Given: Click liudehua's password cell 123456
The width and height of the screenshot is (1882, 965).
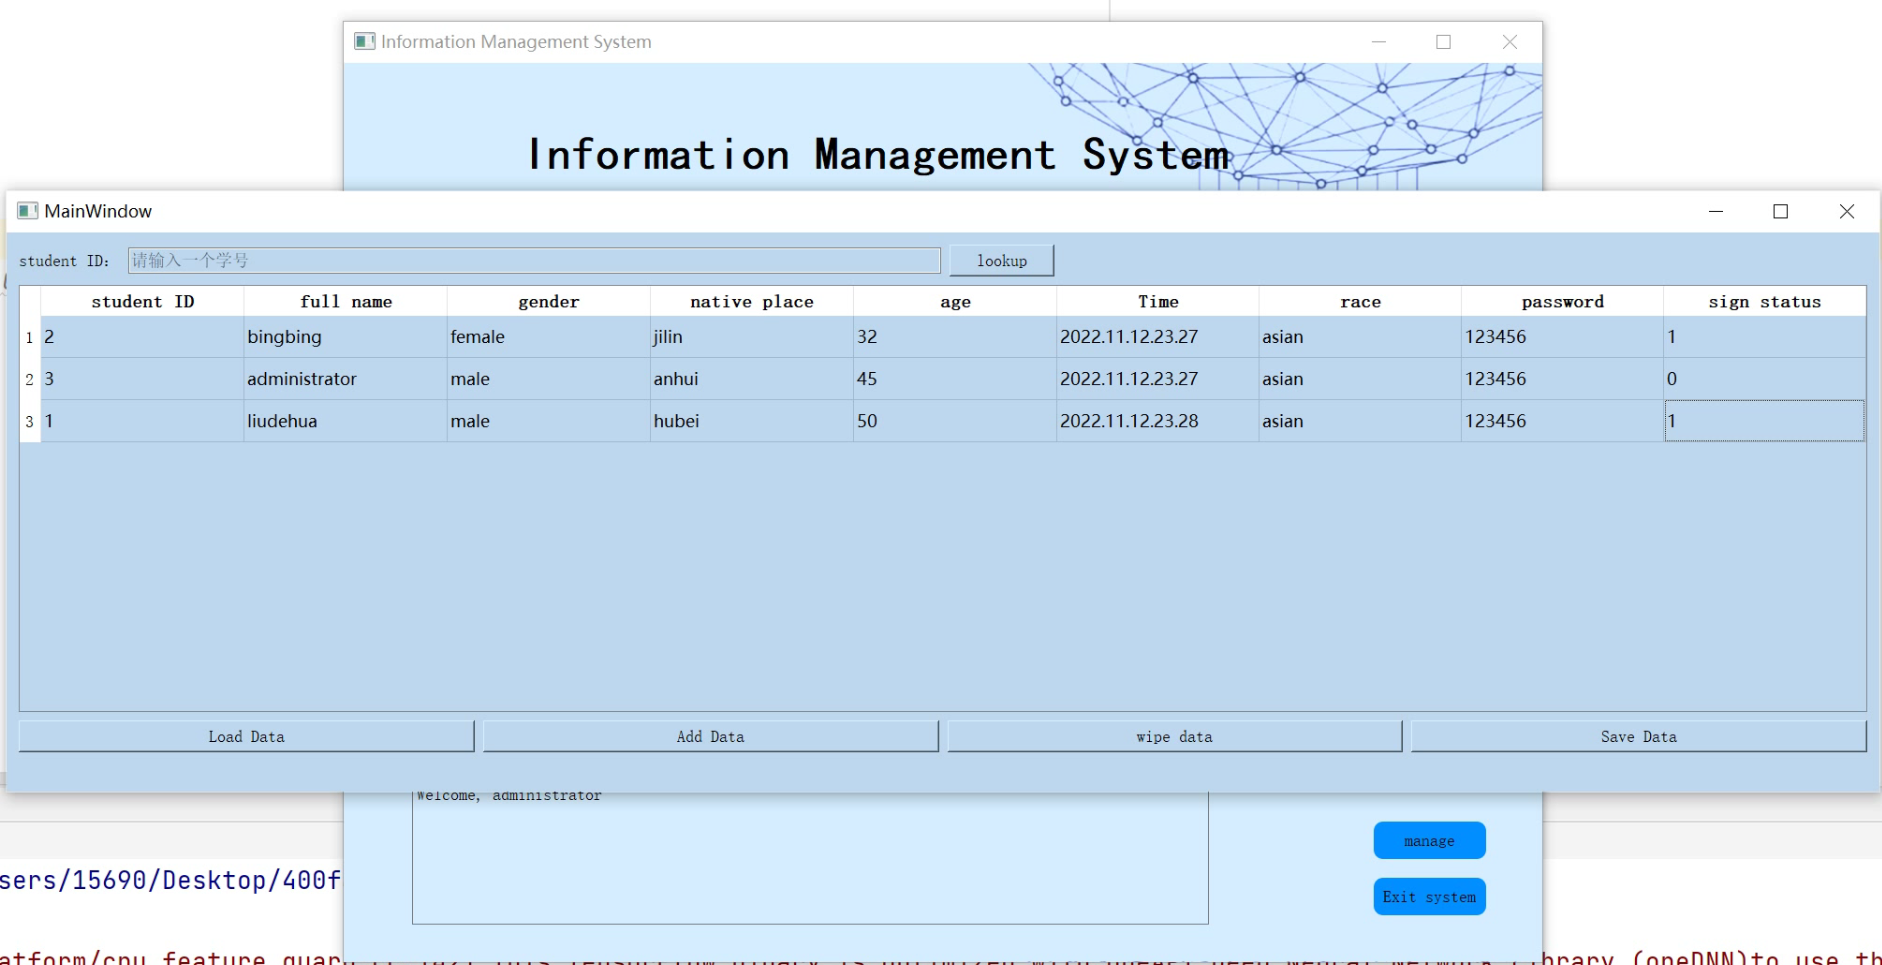Looking at the screenshot, I should (x=1562, y=421).
